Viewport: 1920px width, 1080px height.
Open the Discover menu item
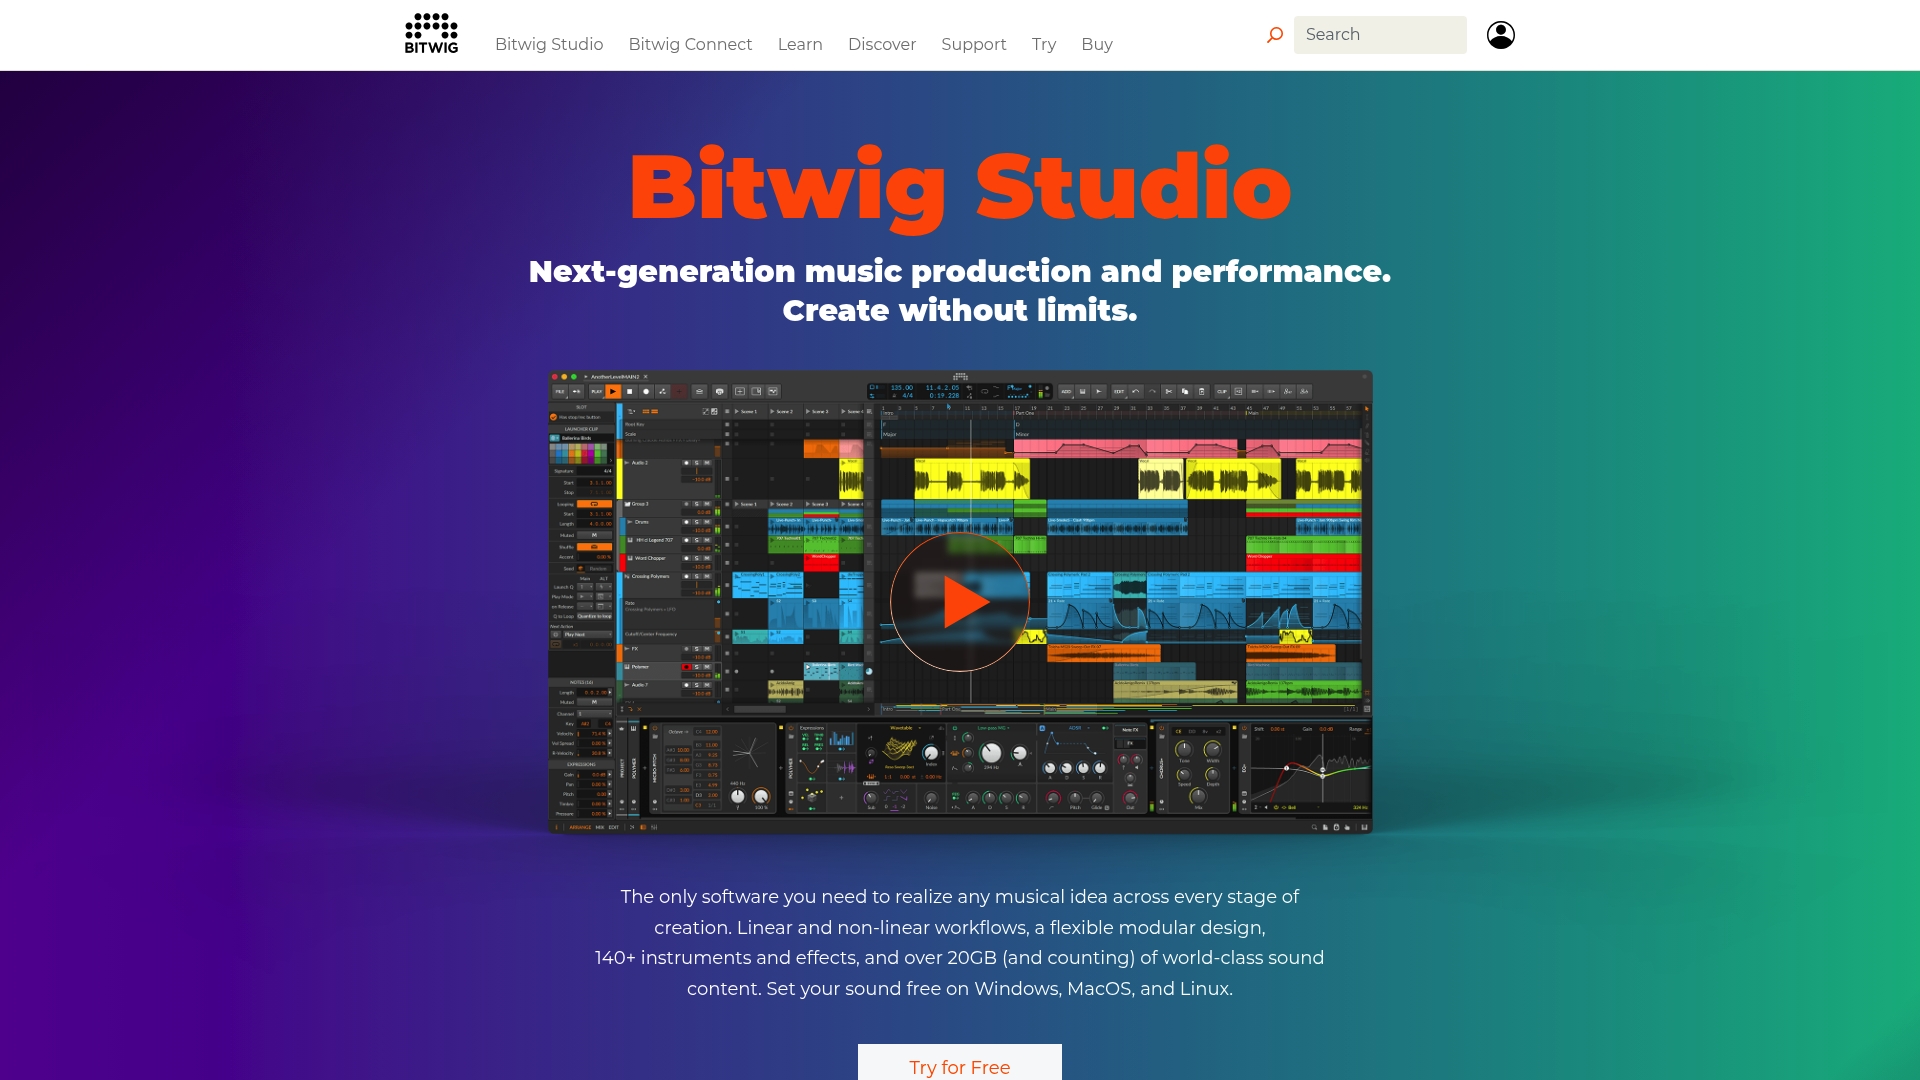pyautogui.click(x=882, y=44)
